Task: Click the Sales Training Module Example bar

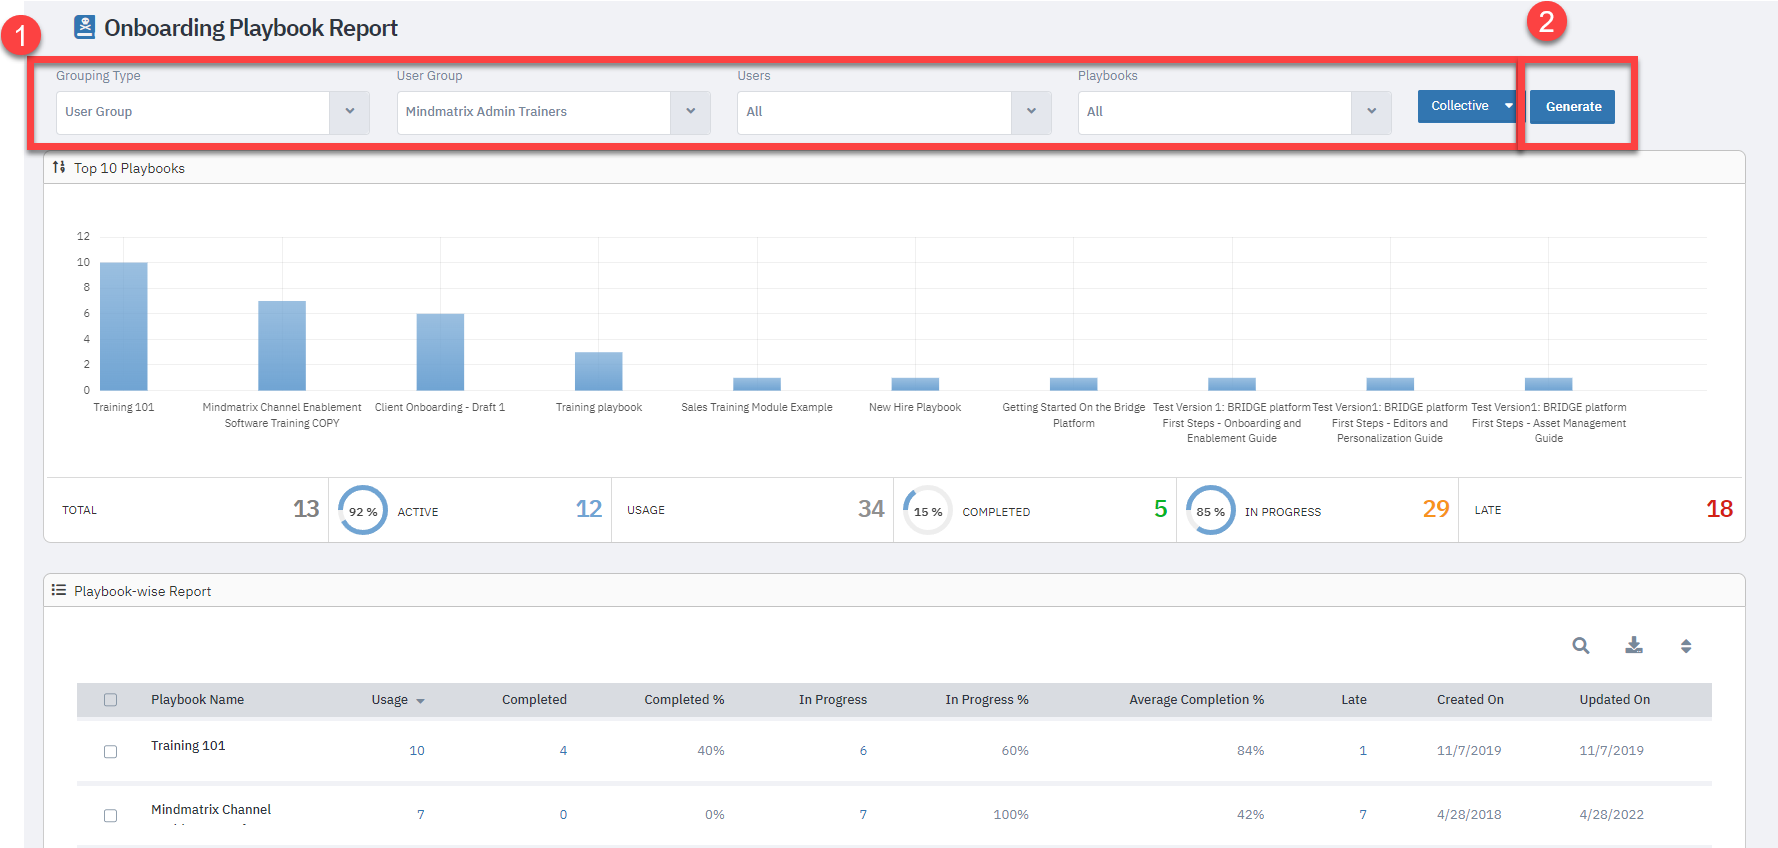Action: coord(757,384)
